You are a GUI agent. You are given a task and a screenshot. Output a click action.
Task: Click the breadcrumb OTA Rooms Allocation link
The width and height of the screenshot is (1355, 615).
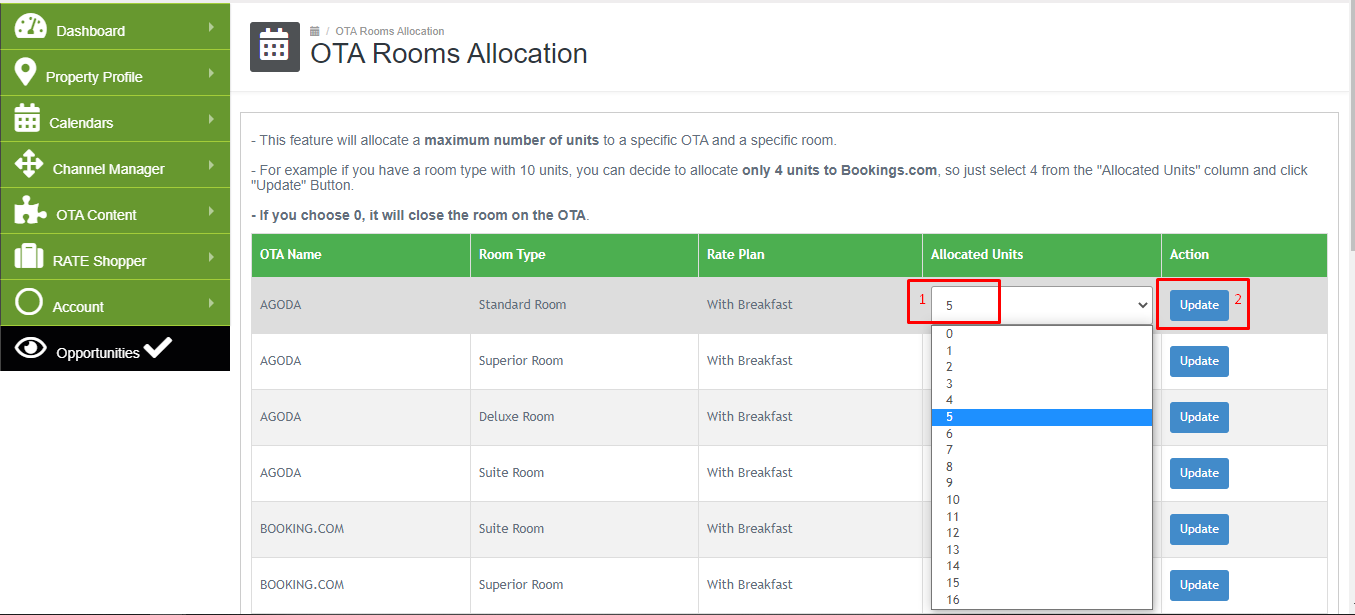click(390, 31)
